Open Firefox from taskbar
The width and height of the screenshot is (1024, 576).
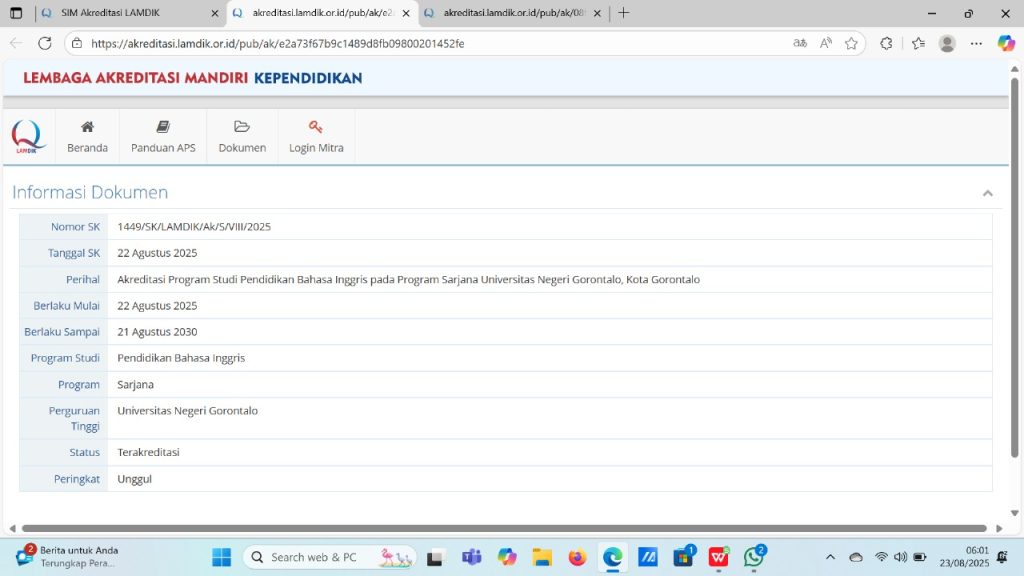pos(577,557)
